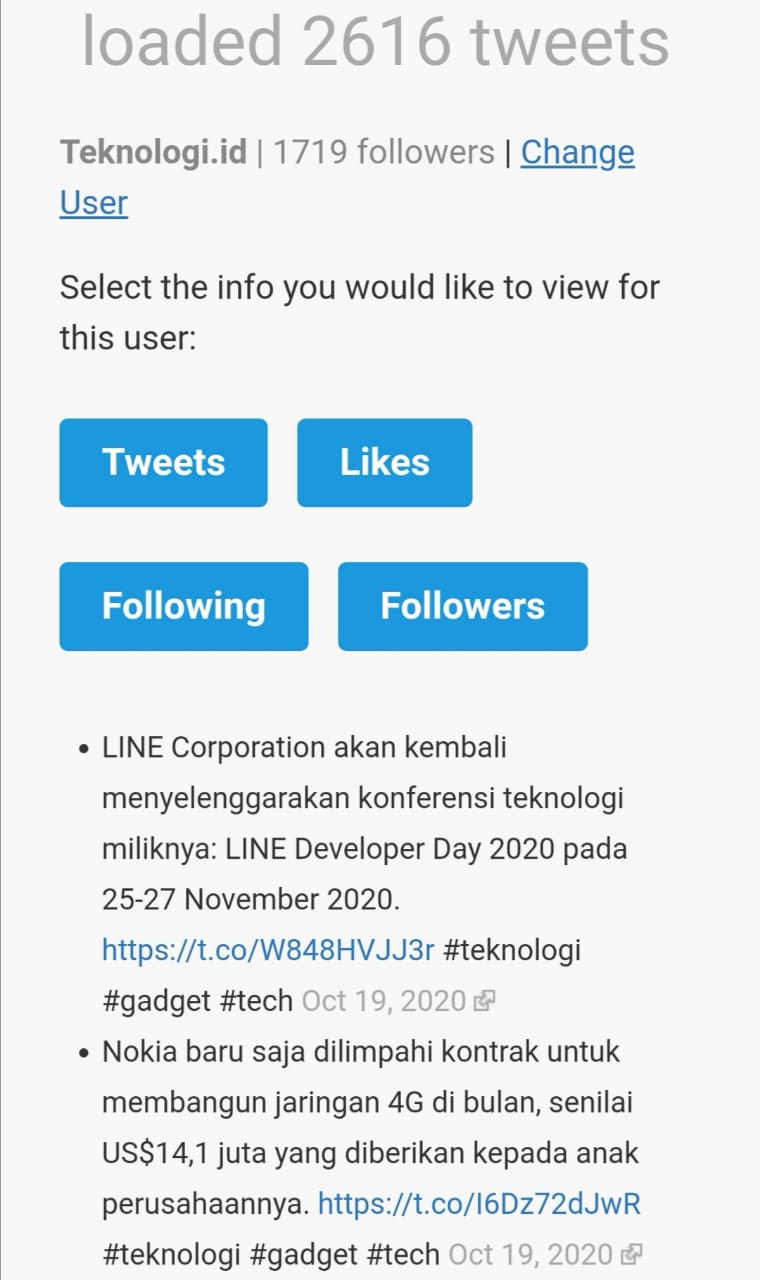View the Following list
Screen dimensions: 760x1280
[183, 606]
